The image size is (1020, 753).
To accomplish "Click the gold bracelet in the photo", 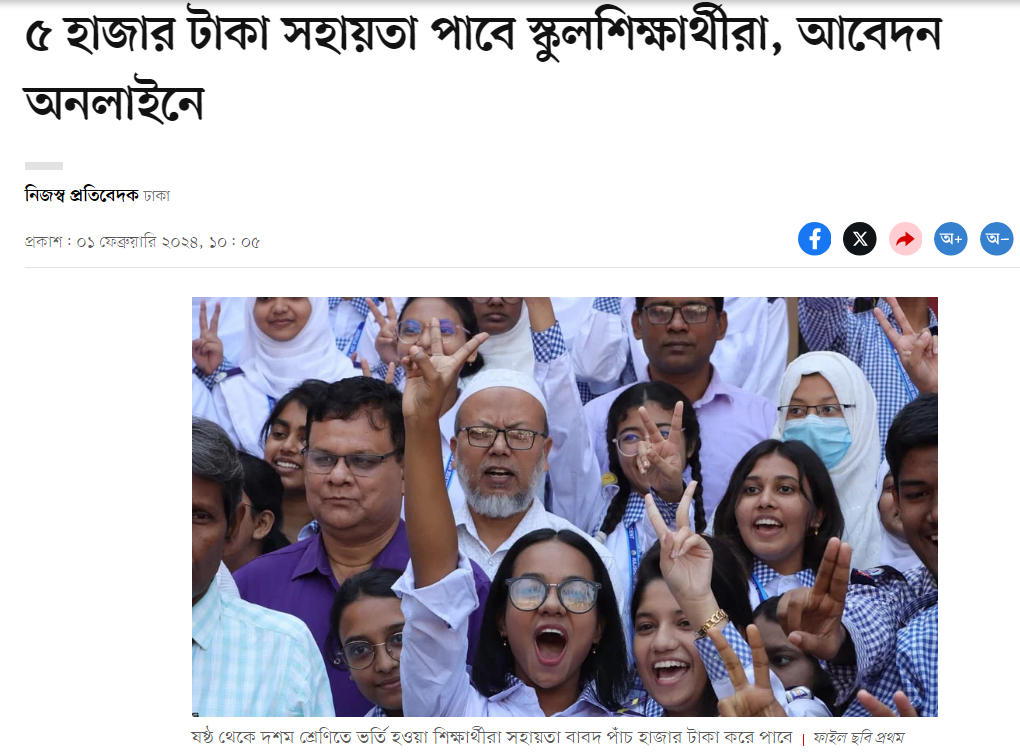I will pyautogui.click(x=712, y=622).
